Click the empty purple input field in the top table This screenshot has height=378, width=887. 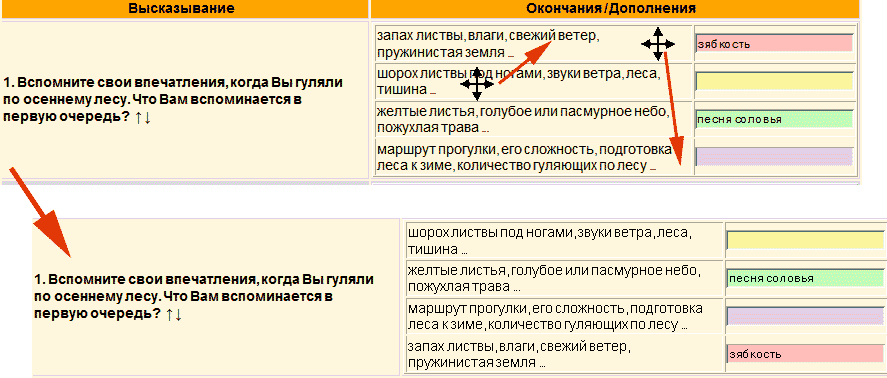774,156
